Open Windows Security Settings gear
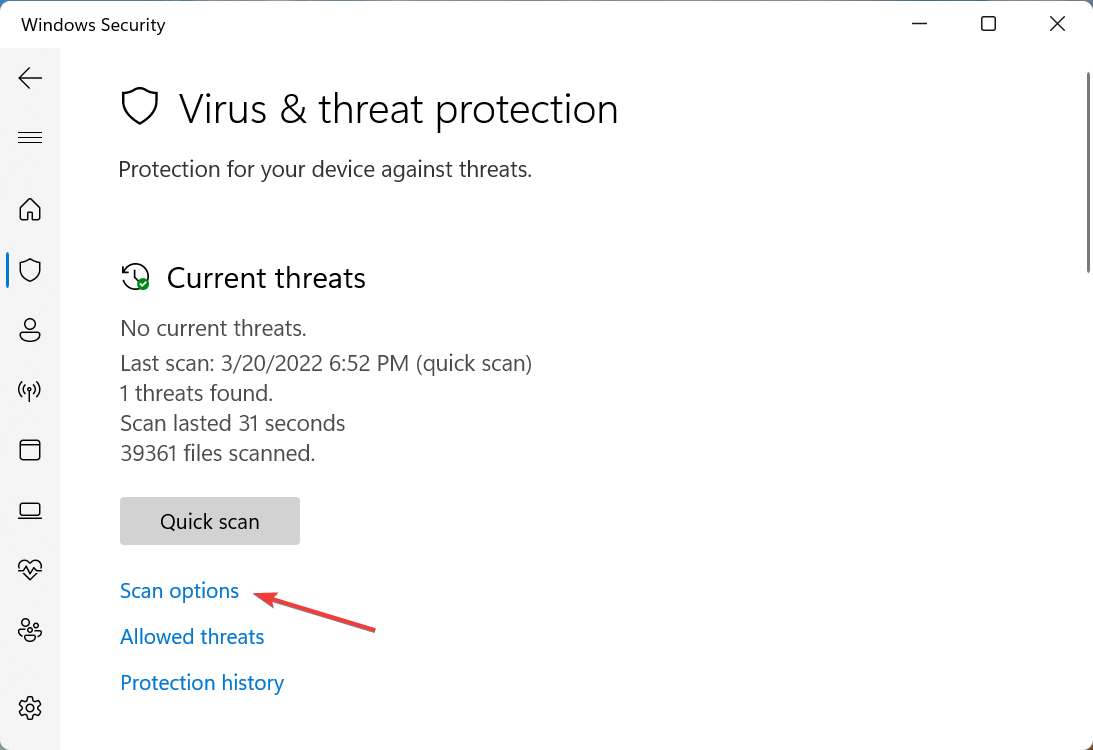Image resolution: width=1093 pixels, height=750 pixels. [x=30, y=707]
